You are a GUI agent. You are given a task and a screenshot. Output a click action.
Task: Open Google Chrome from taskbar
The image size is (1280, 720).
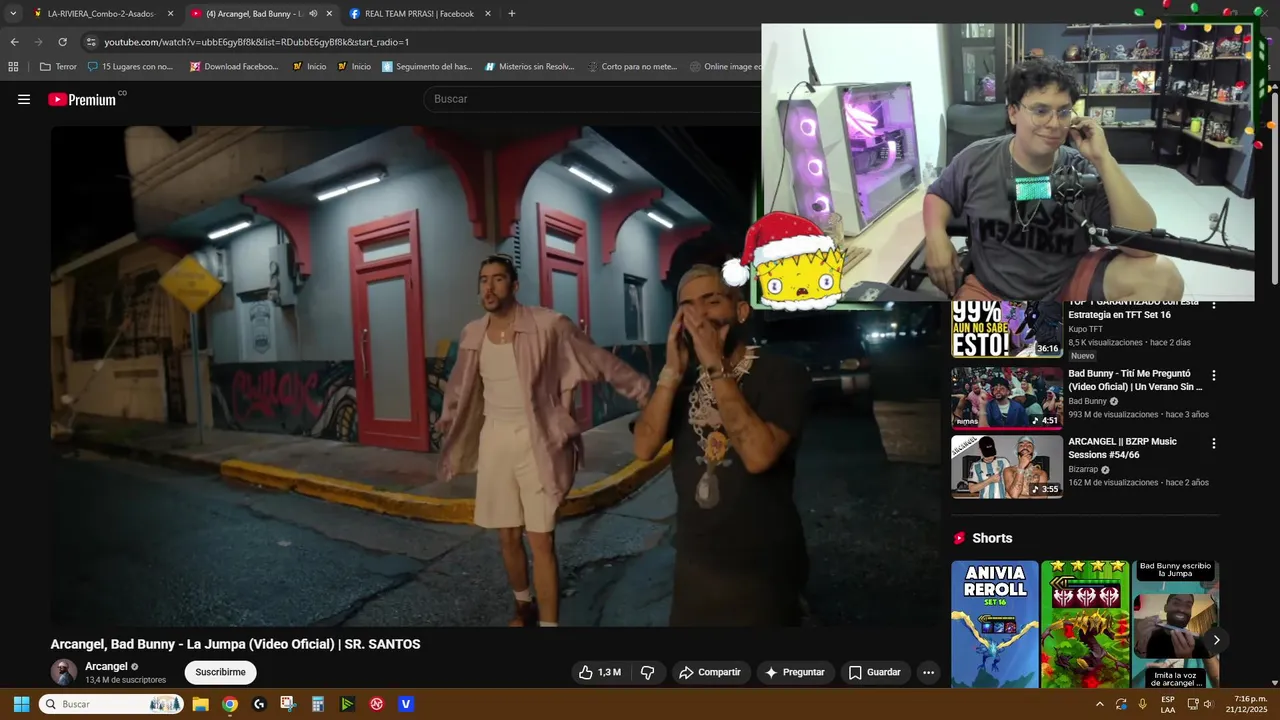(230, 704)
